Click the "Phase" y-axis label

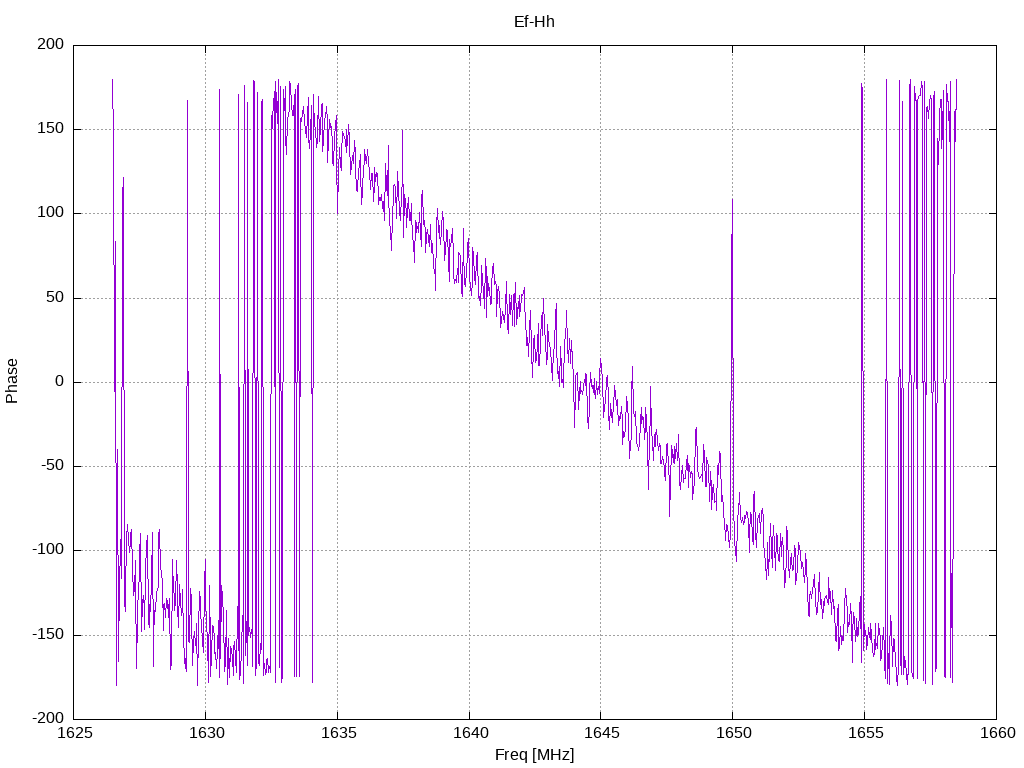point(12,381)
